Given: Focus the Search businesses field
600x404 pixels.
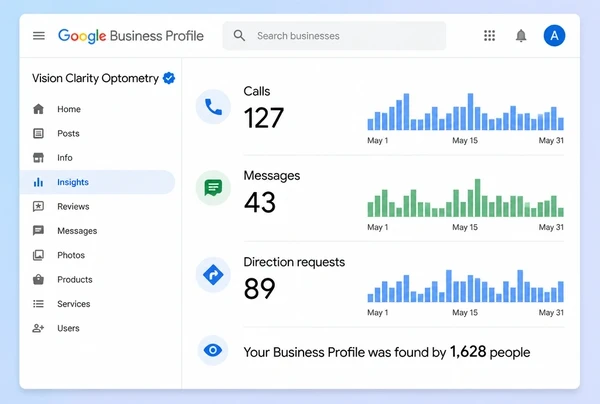Looking at the screenshot, I should click(334, 36).
